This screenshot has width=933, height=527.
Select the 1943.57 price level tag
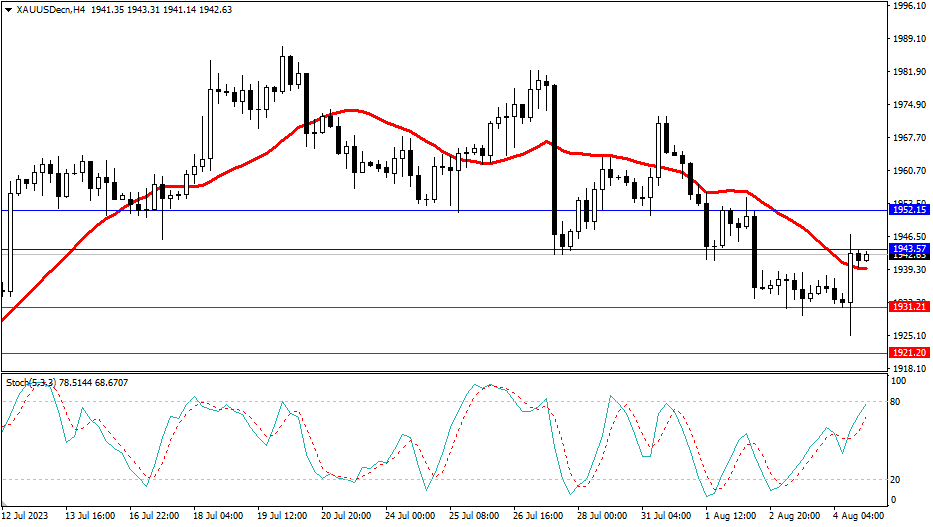[909, 248]
